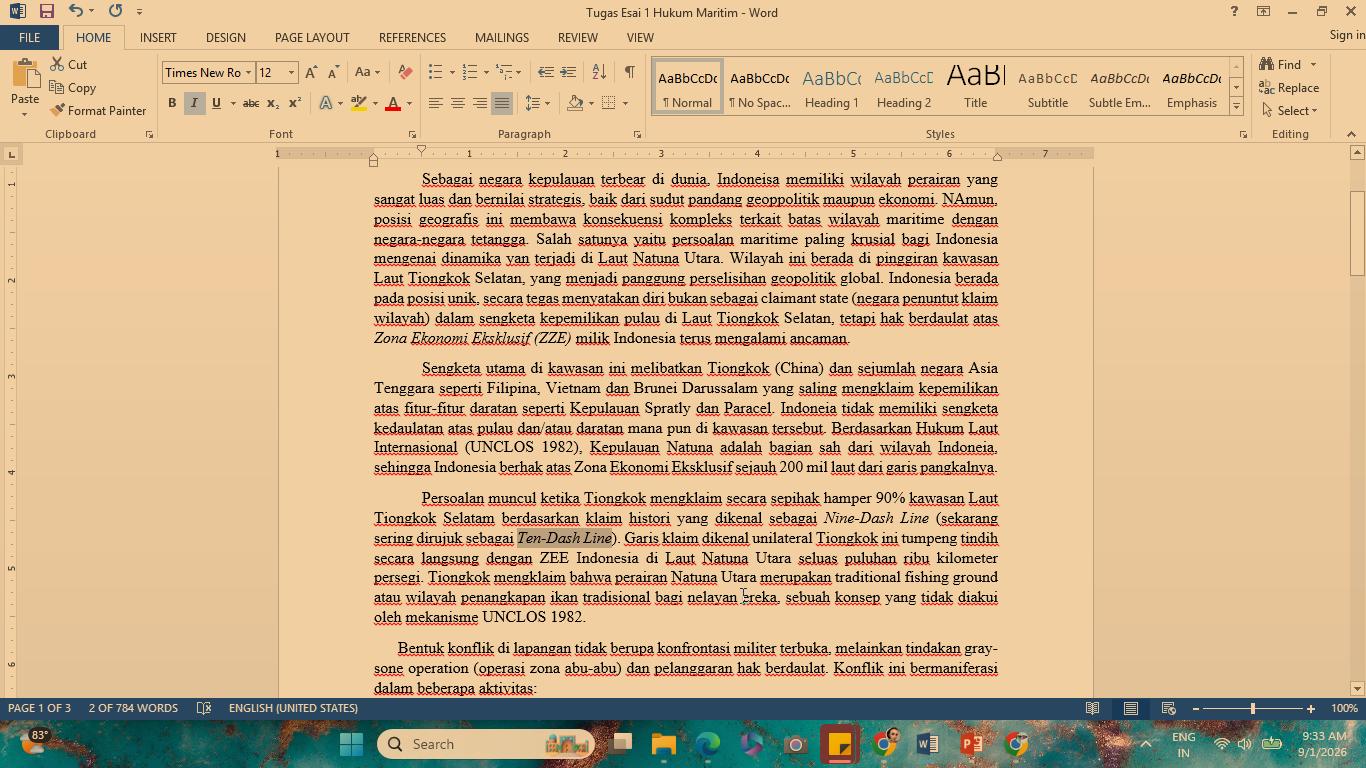Viewport: 1366px width, 768px height.
Task: Clear all formatting with eraser icon
Action: (x=405, y=72)
